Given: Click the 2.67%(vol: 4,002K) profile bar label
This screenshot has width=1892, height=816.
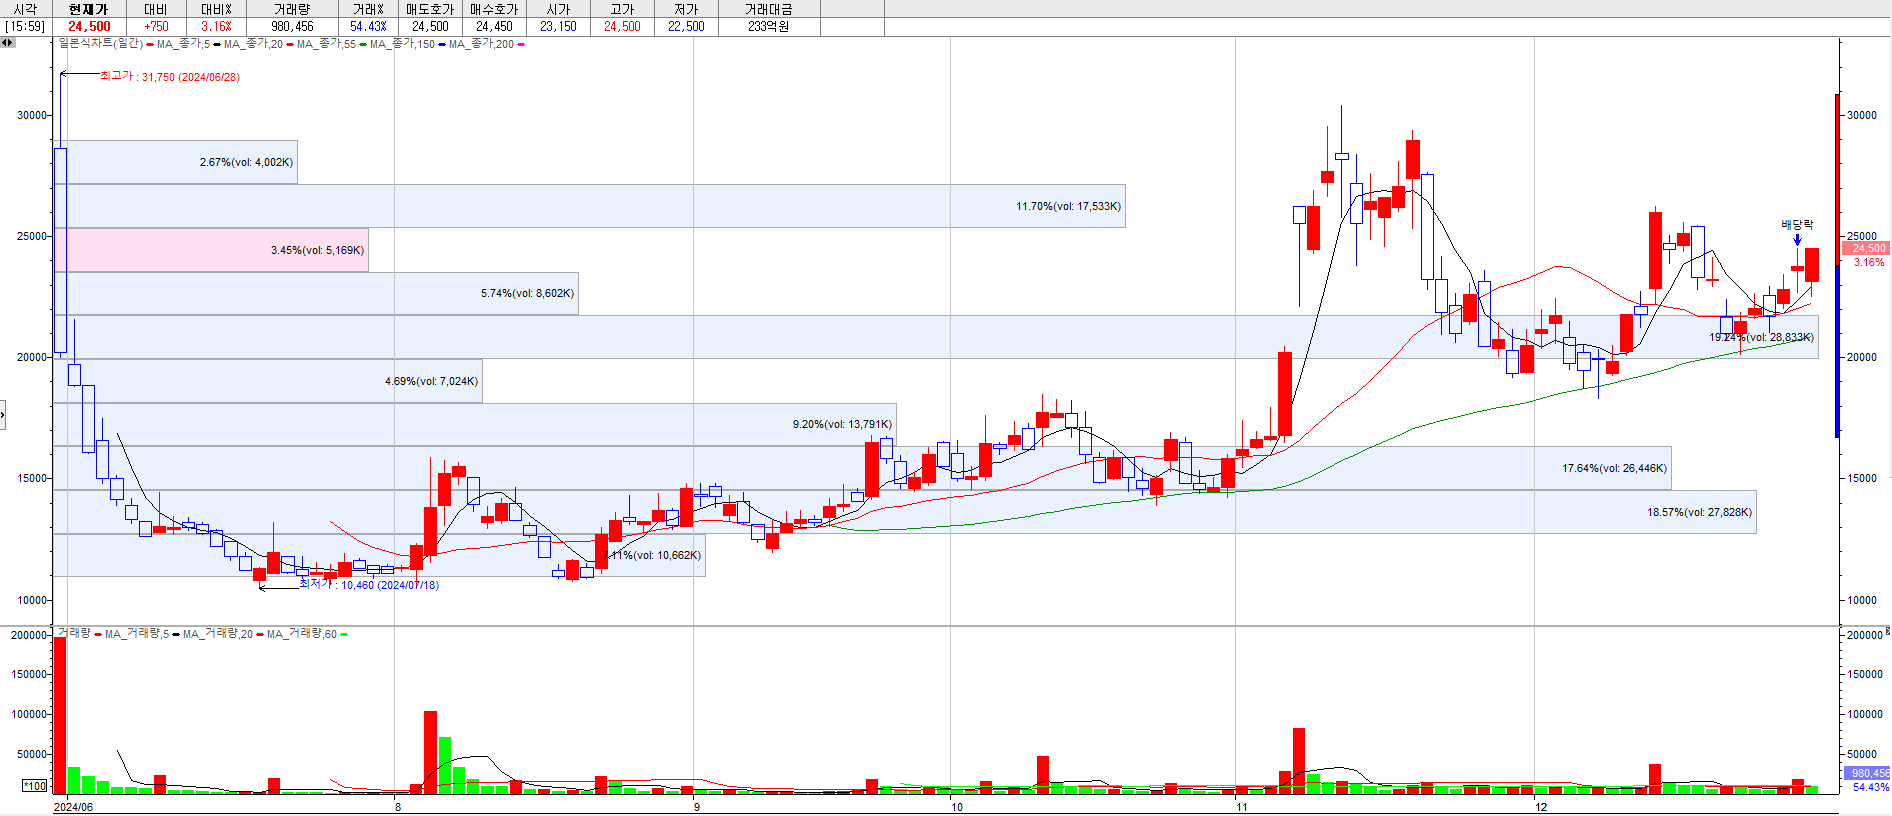Looking at the screenshot, I should pos(246,162).
